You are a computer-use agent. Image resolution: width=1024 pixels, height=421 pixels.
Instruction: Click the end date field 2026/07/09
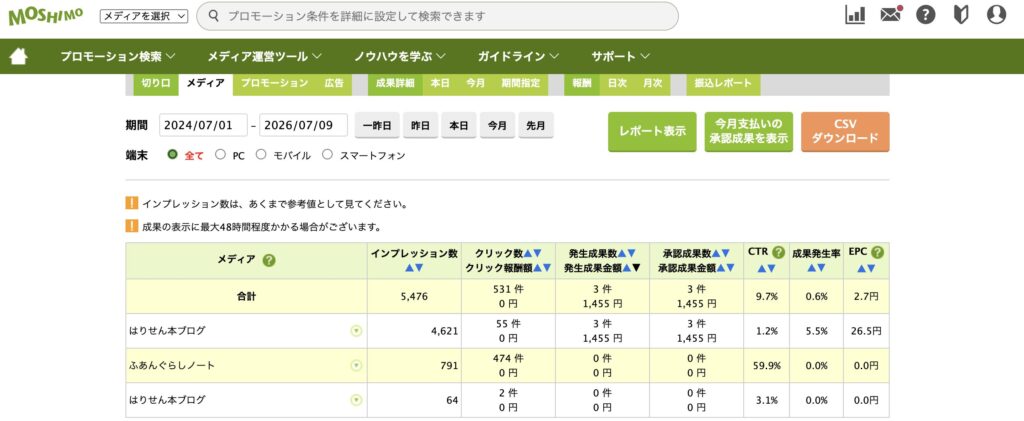[304, 126]
